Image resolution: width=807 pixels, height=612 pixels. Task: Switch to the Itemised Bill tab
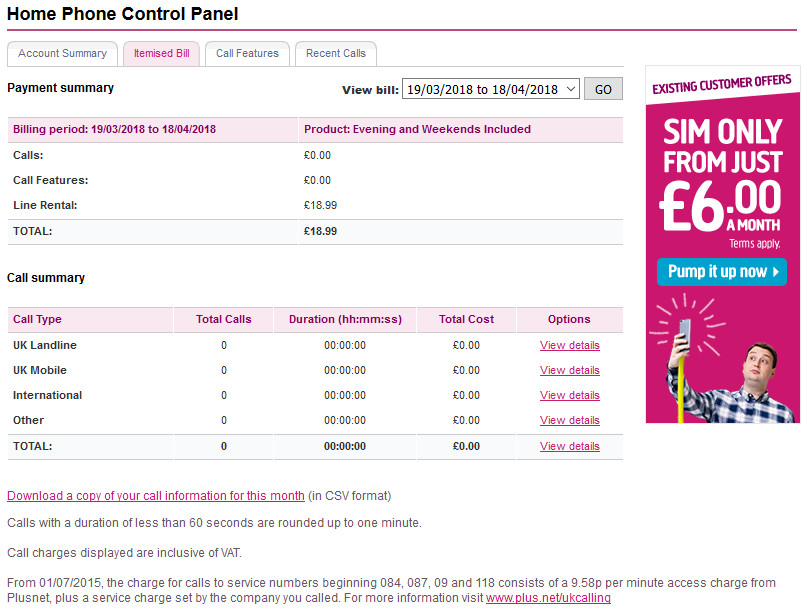(x=161, y=54)
